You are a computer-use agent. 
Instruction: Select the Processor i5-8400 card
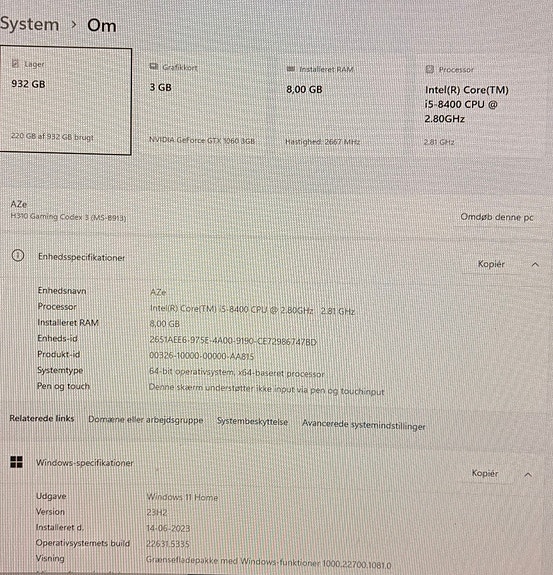477,106
